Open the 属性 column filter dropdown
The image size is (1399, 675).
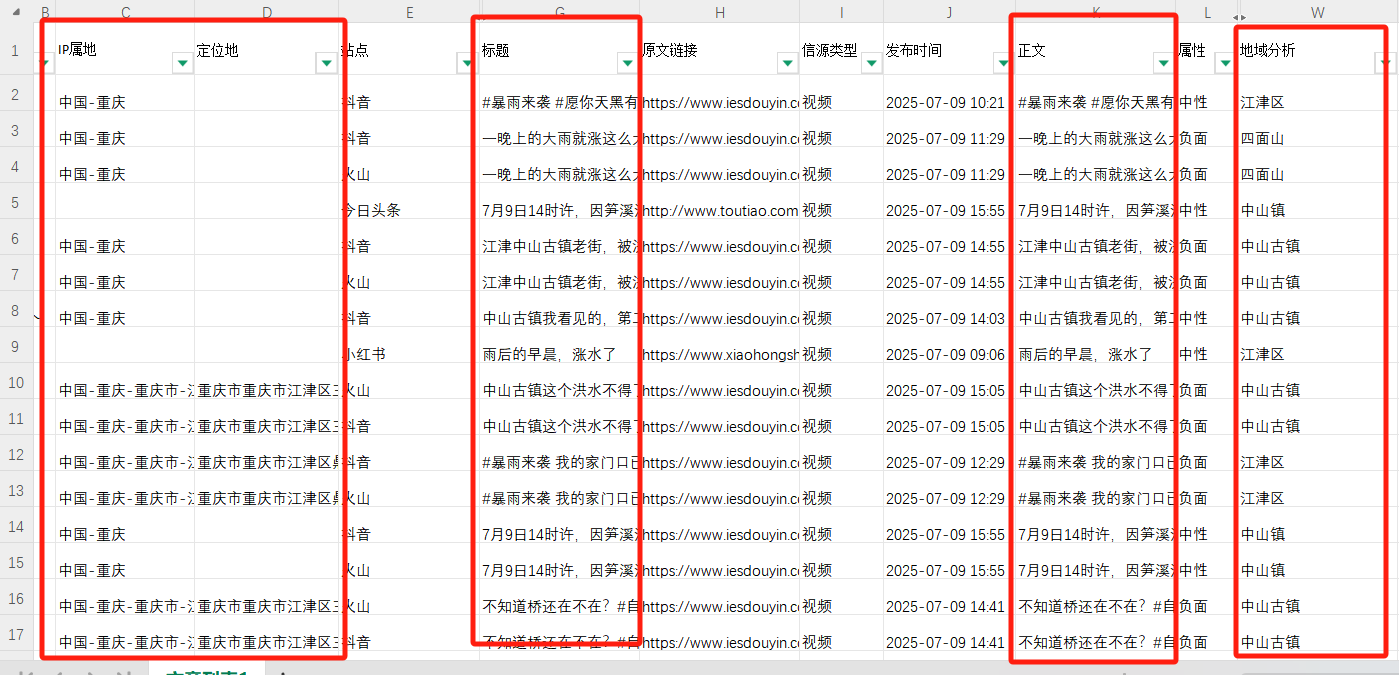tap(1224, 63)
